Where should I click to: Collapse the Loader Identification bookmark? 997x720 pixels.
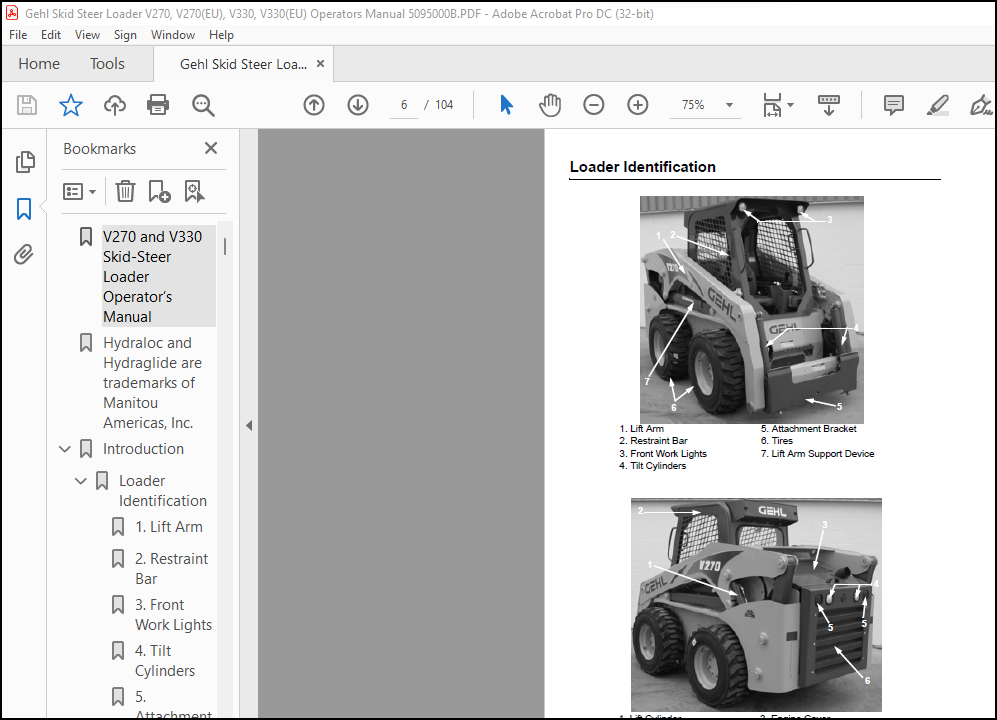point(81,481)
